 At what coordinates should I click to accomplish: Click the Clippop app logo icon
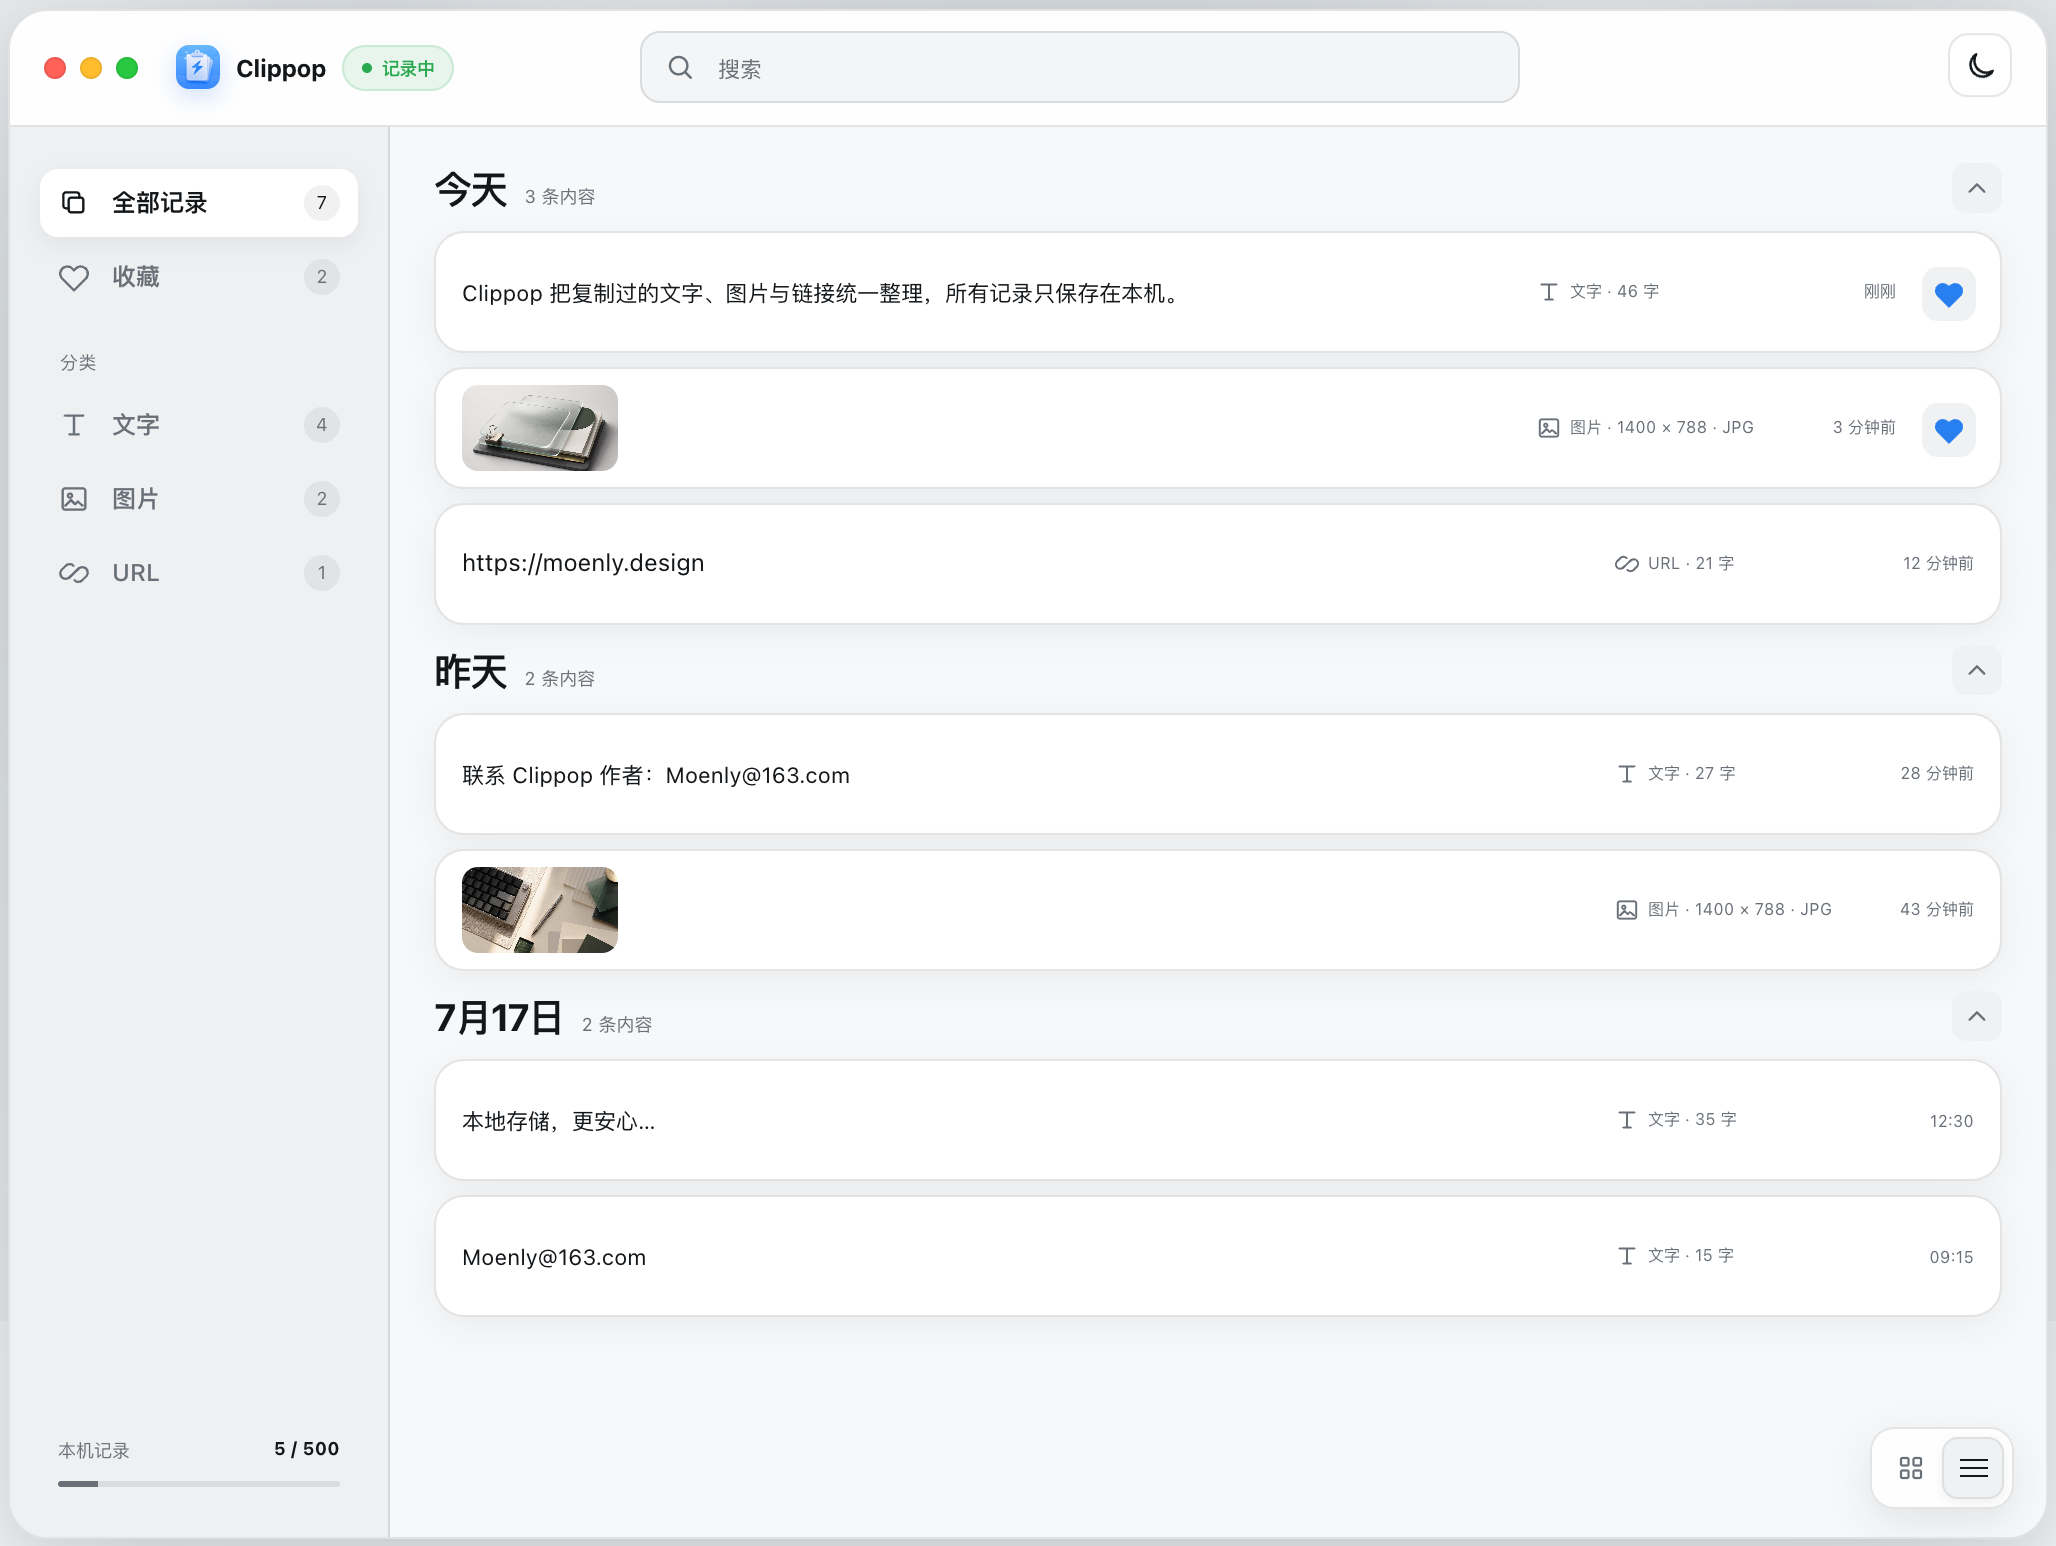pyautogui.click(x=198, y=68)
